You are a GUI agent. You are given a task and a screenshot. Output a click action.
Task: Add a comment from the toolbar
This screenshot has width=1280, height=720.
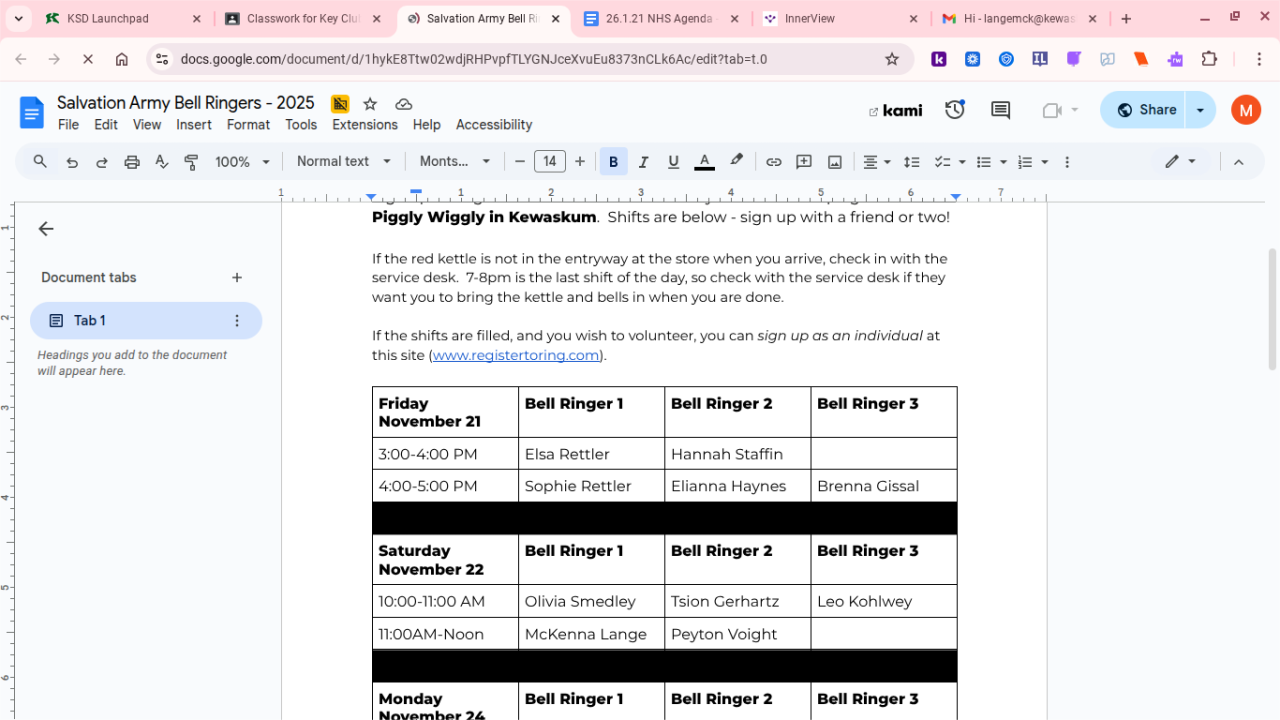804,162
